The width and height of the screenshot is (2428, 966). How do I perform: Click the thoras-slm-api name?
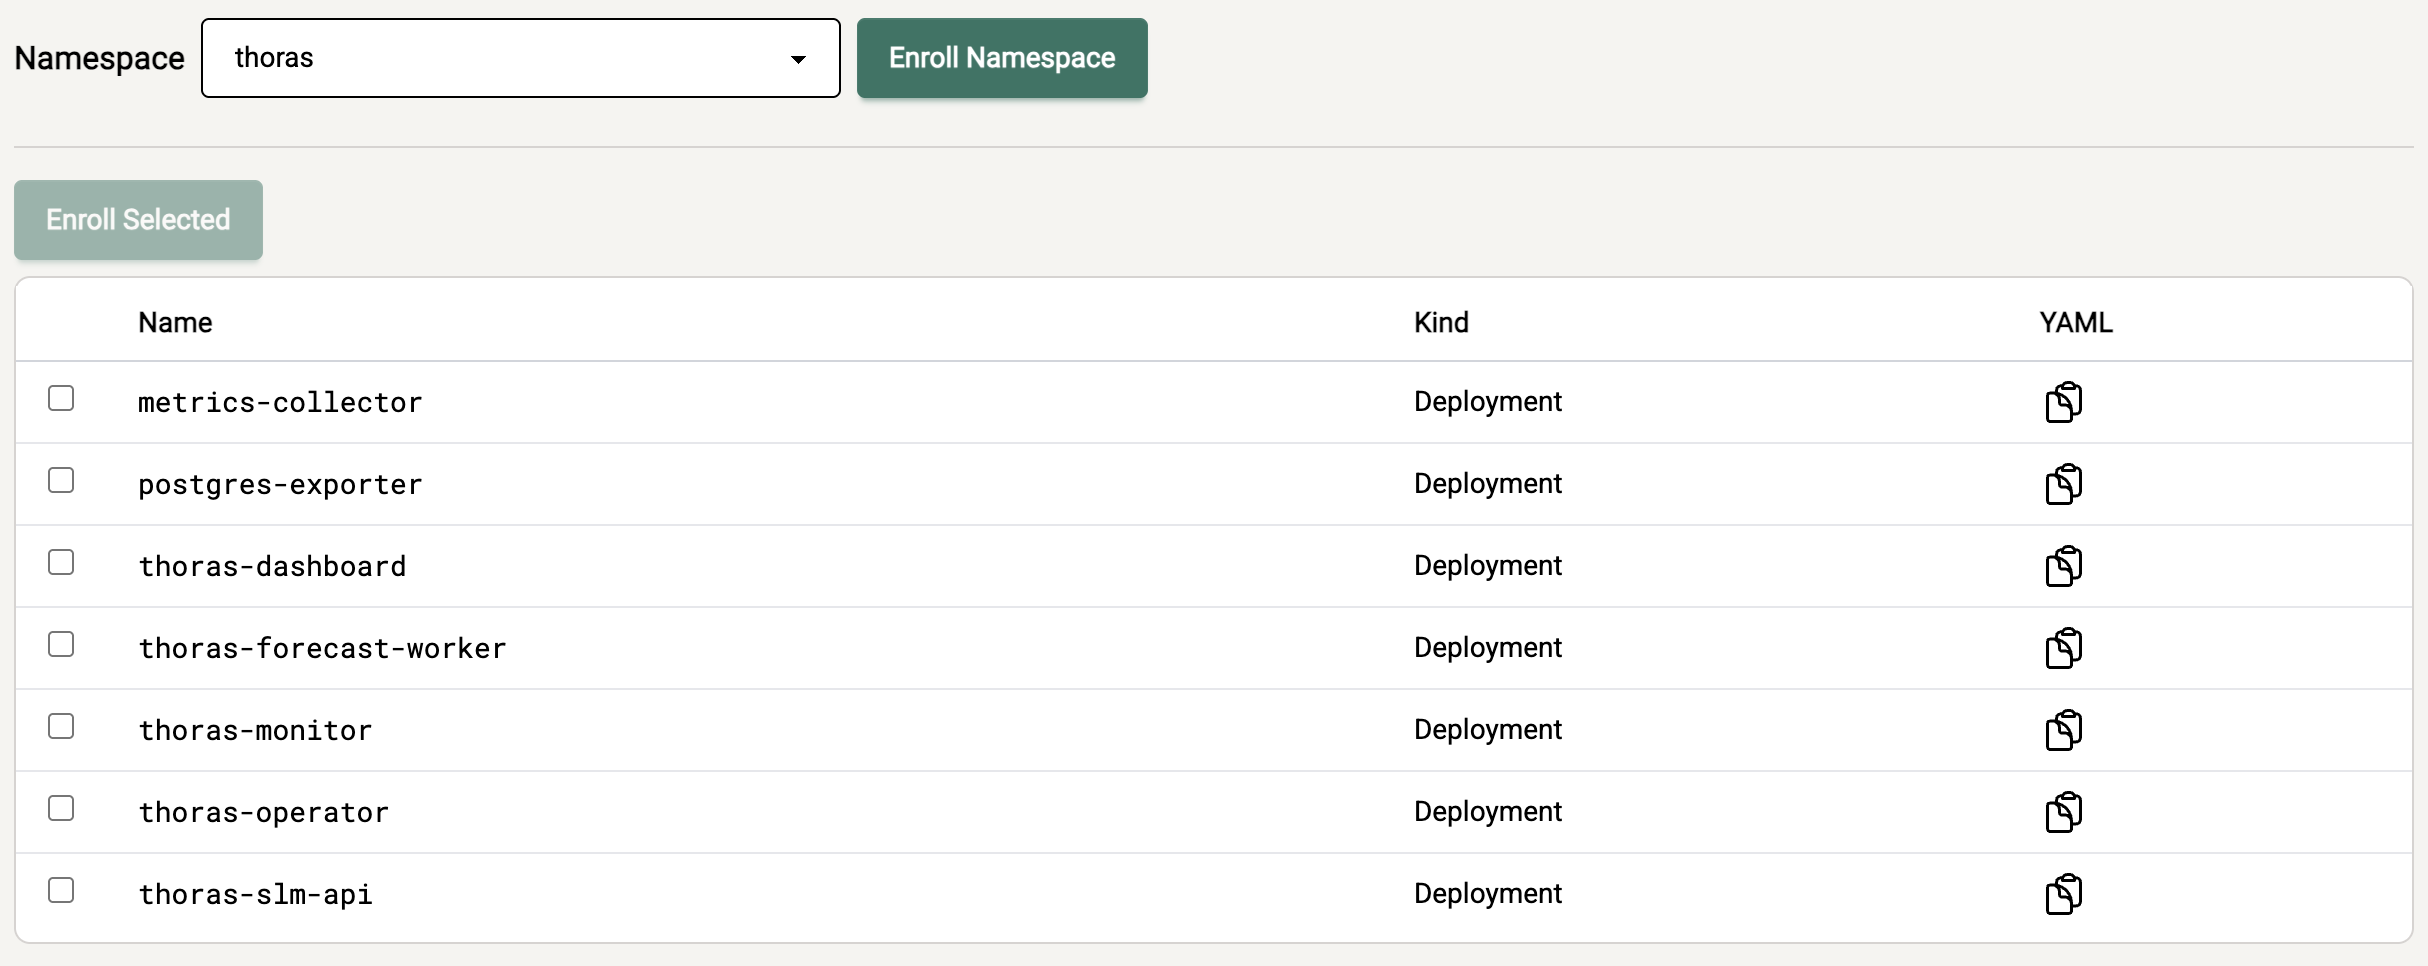click(255, 895)
